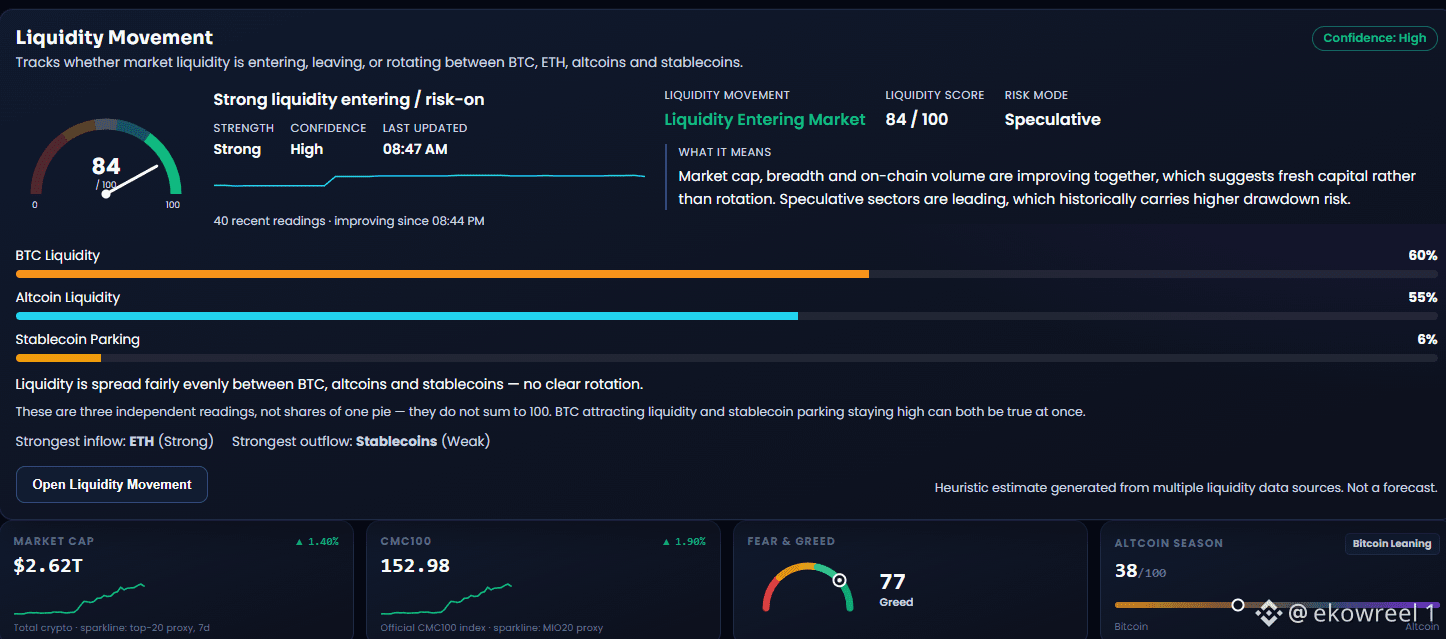
Task: Open Liquidity Movement button
Action: tap(112, 484)
